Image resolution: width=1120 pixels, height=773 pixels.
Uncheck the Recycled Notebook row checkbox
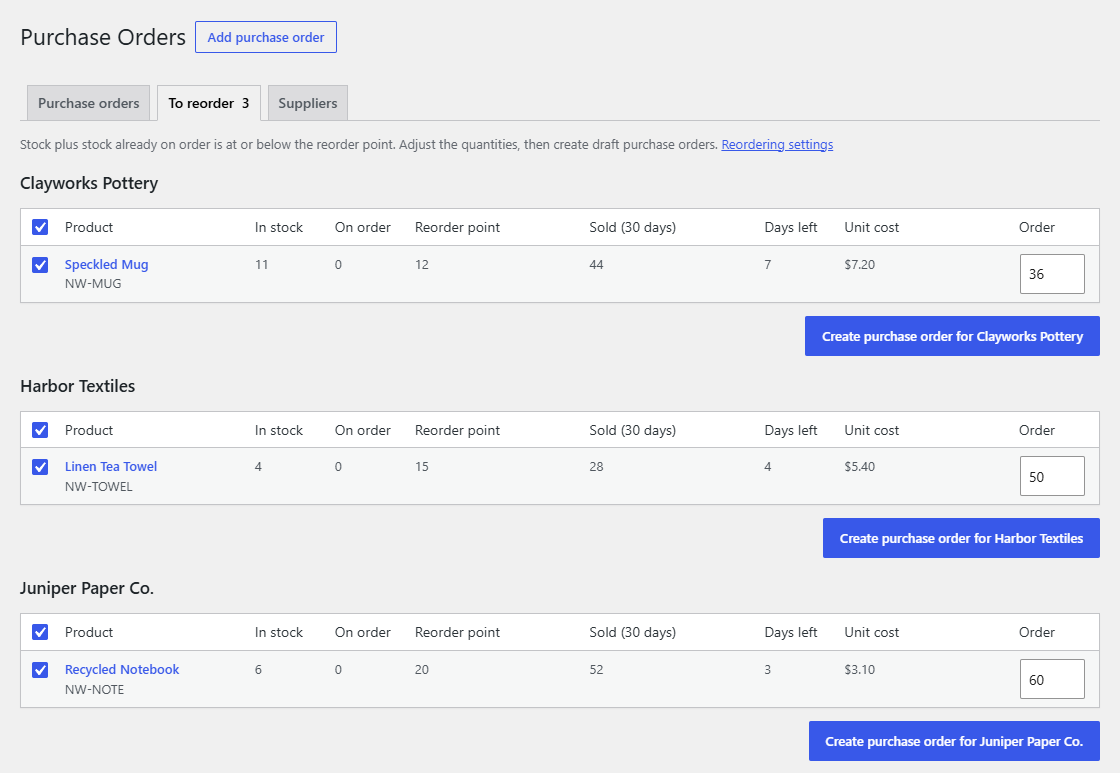point(40,670)
